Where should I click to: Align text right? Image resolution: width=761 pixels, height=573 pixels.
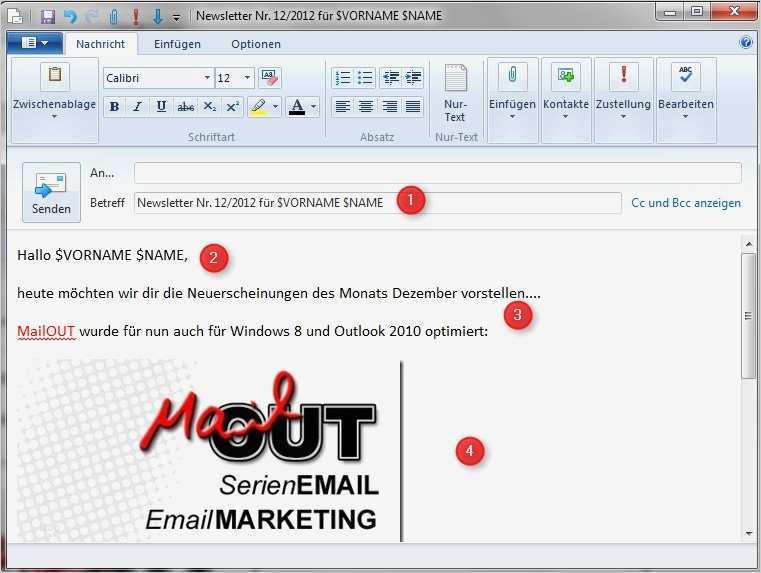tap(389, 106)
